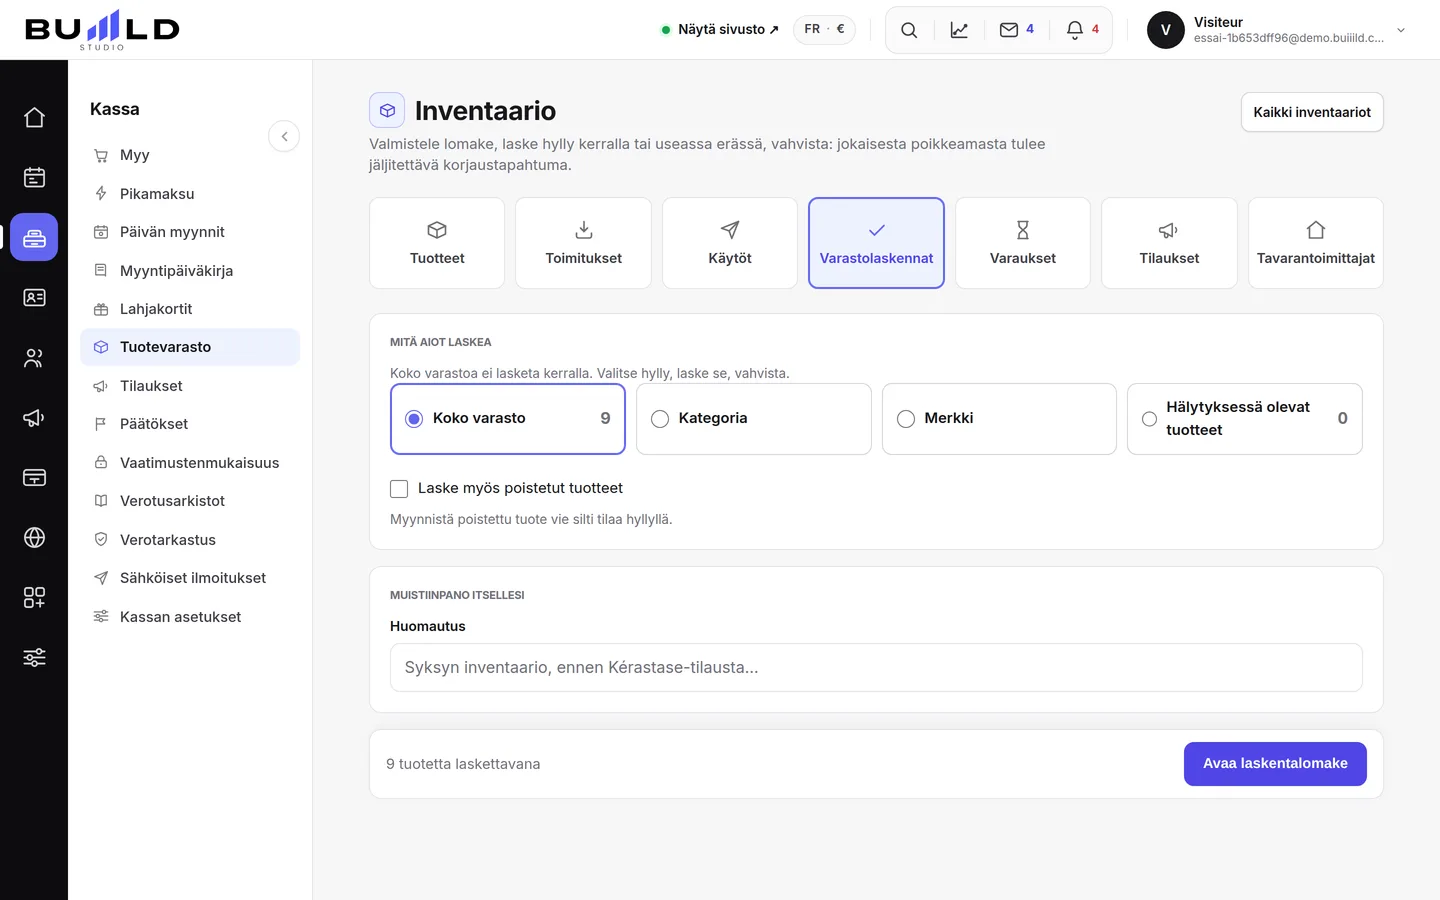Open the notifications bell icon

1082,30
